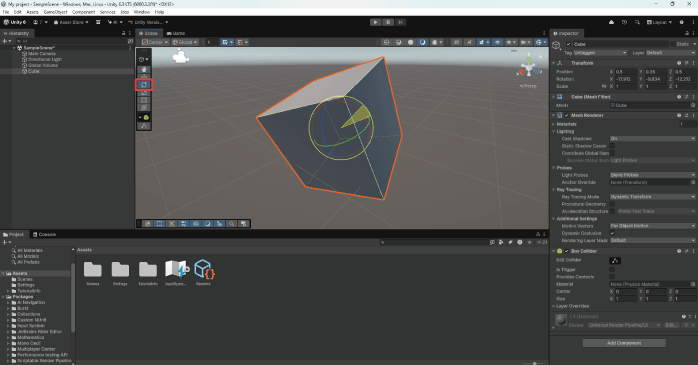Open the Scenes folder thumbnail
698x365 pixels.
tap(93, 270)
